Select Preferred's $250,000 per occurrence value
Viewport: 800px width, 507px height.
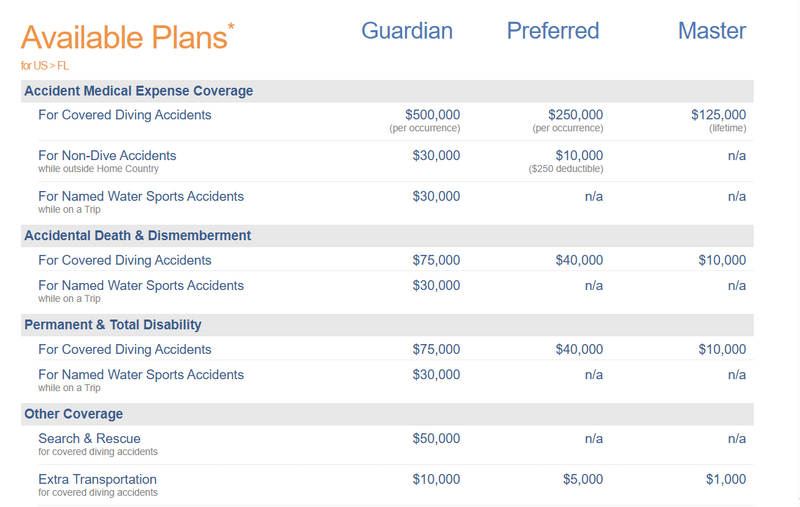pos(576,115)
